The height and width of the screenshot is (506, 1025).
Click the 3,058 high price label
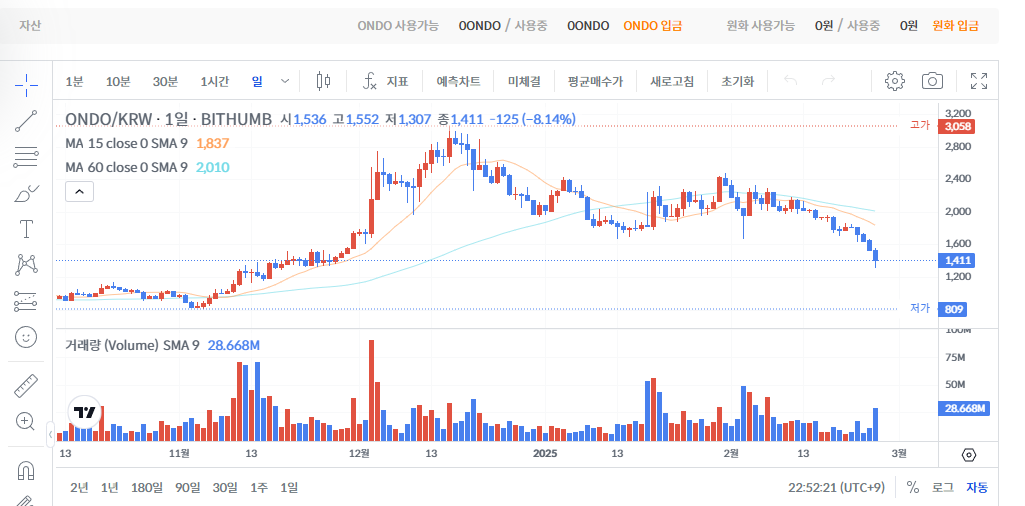tap(956, 126)
